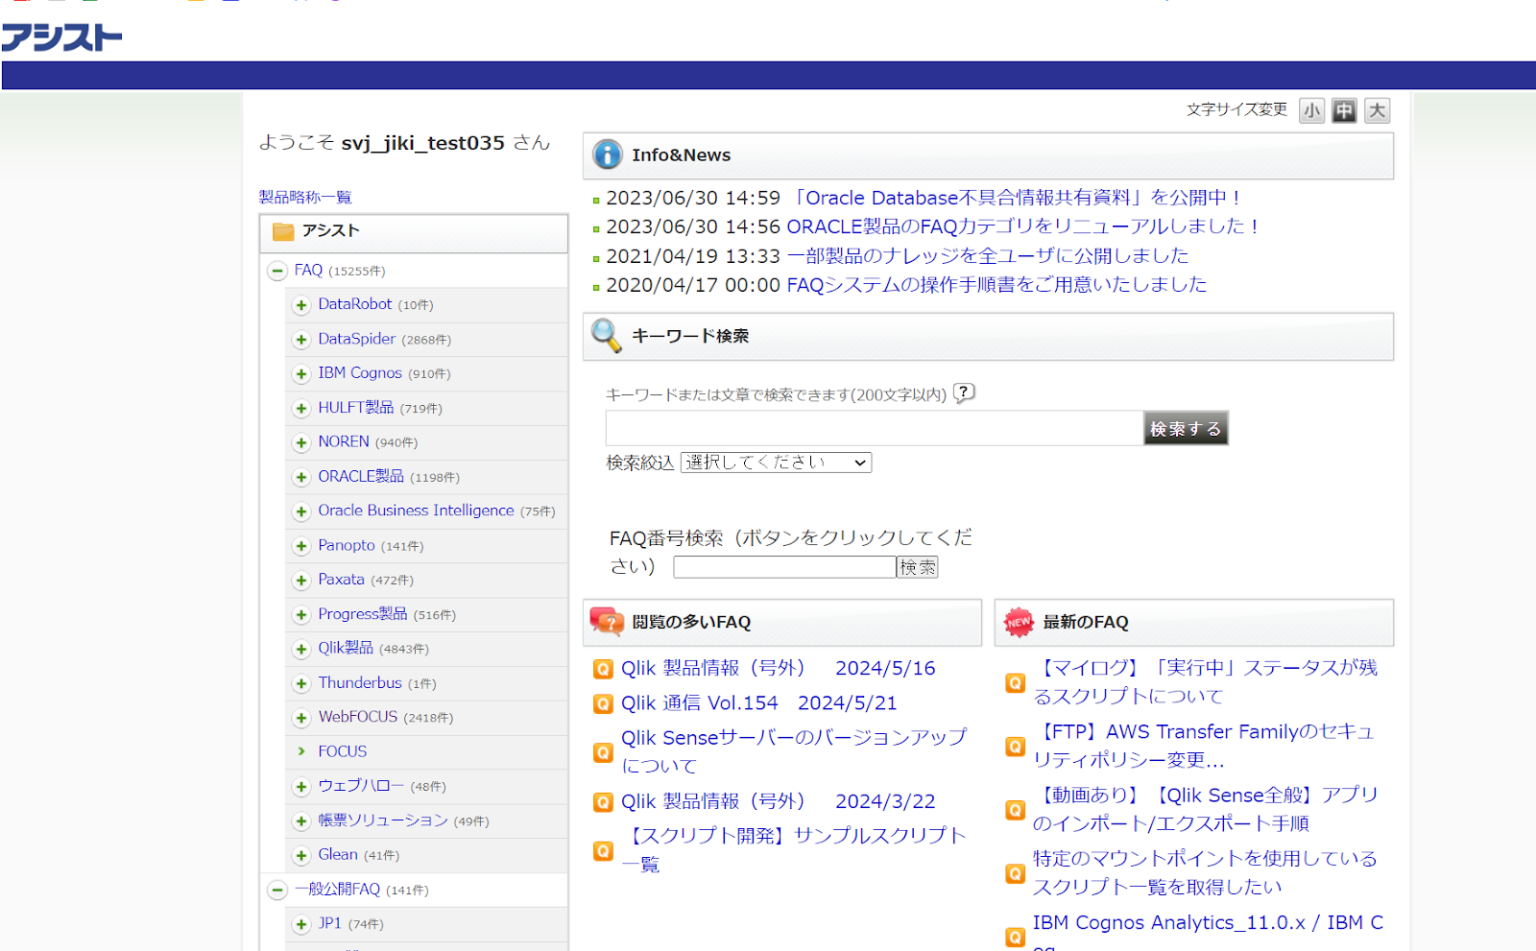Click the アシスト company logo

click(62, 36)
